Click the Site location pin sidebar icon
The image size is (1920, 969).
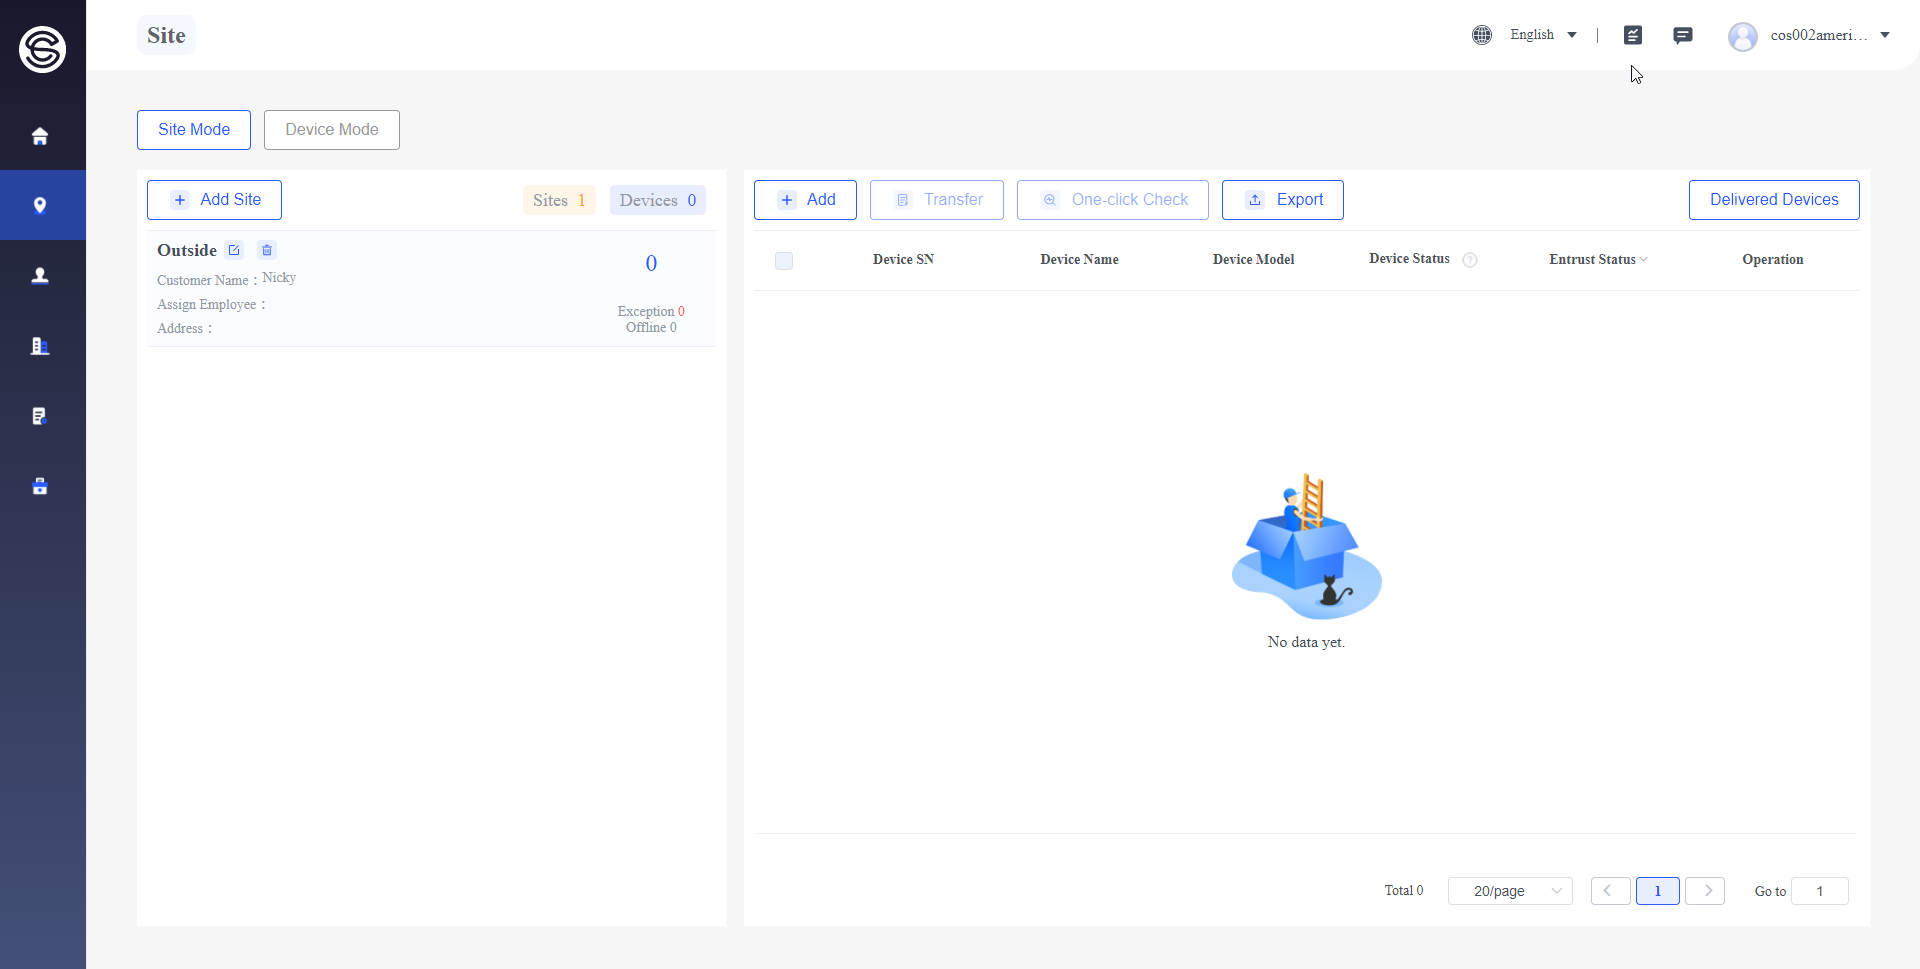pyautogui.click(x=40, y=205)
